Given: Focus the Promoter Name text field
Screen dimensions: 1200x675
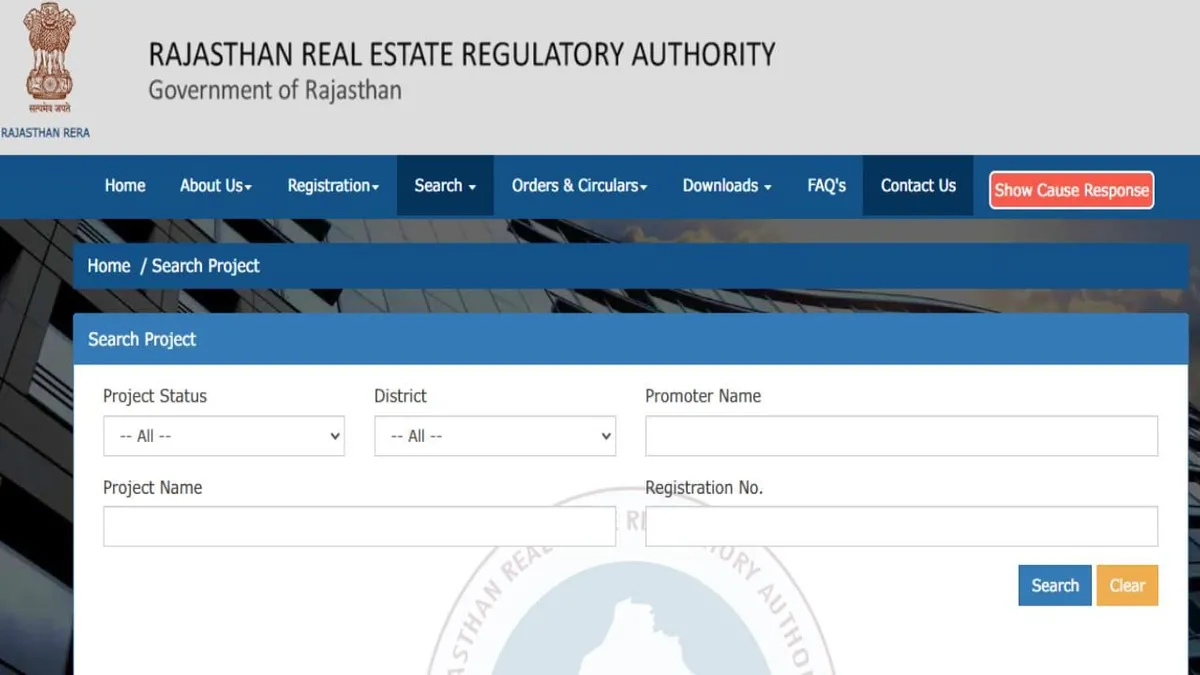Looking at the screenshot, I should click(901, 436).
